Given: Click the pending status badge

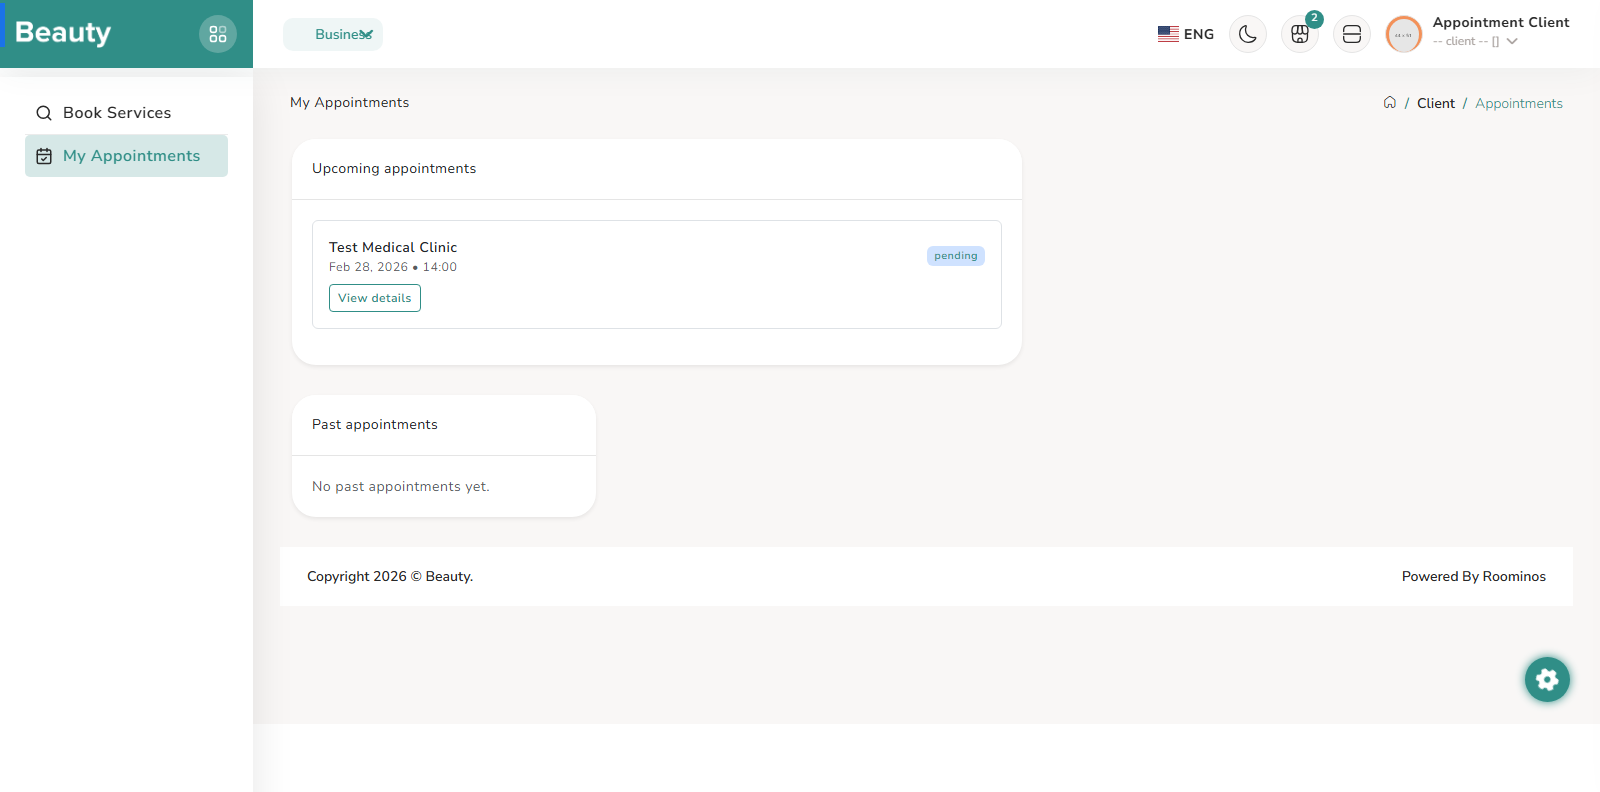Looking at the screenshot, I should click(956, 256).
